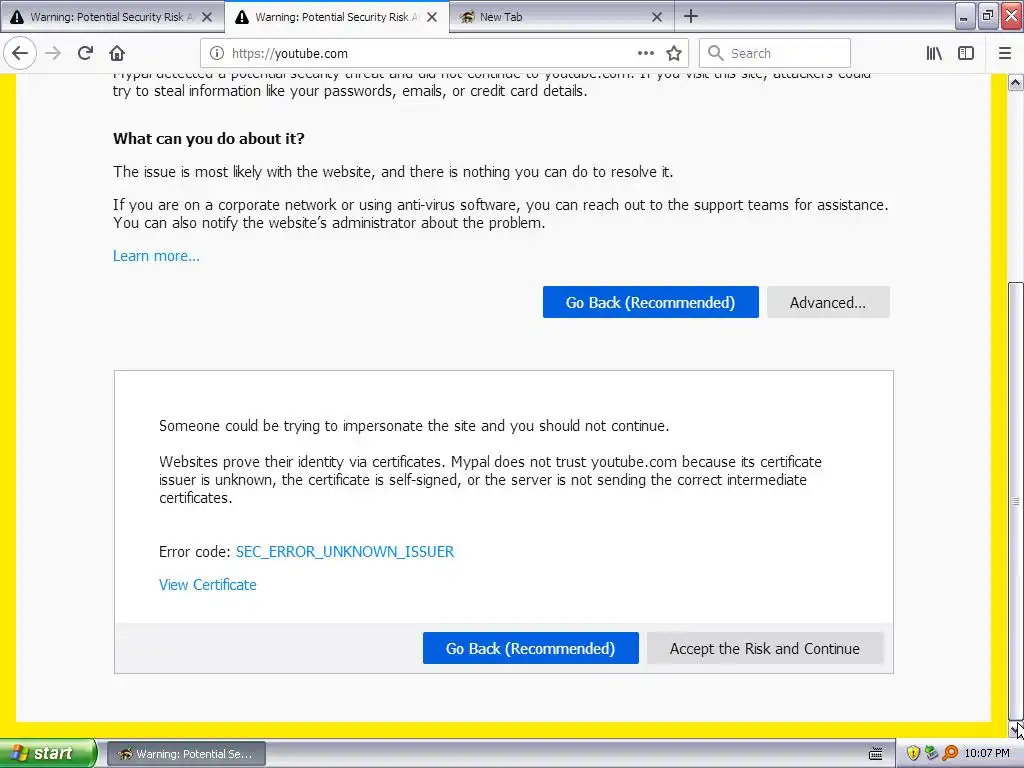Click the magnifier tray icon

tap(950, 754)
